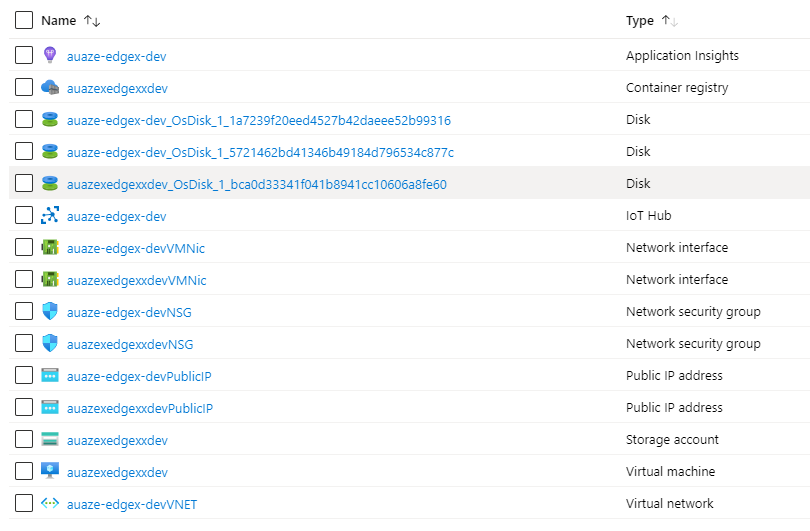810x531 pixels.
Task: Check the auazexedgexxdevPublicIP row checkbox
Action: (x=24, y=408)
